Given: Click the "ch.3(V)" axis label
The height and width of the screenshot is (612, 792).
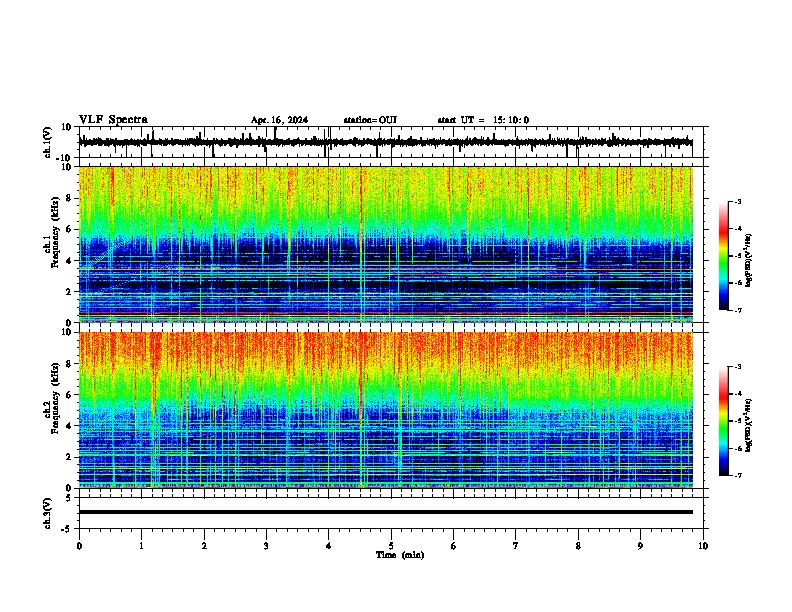Looking at the screenshot, I should pyautogui.click(x=48, y=514).
